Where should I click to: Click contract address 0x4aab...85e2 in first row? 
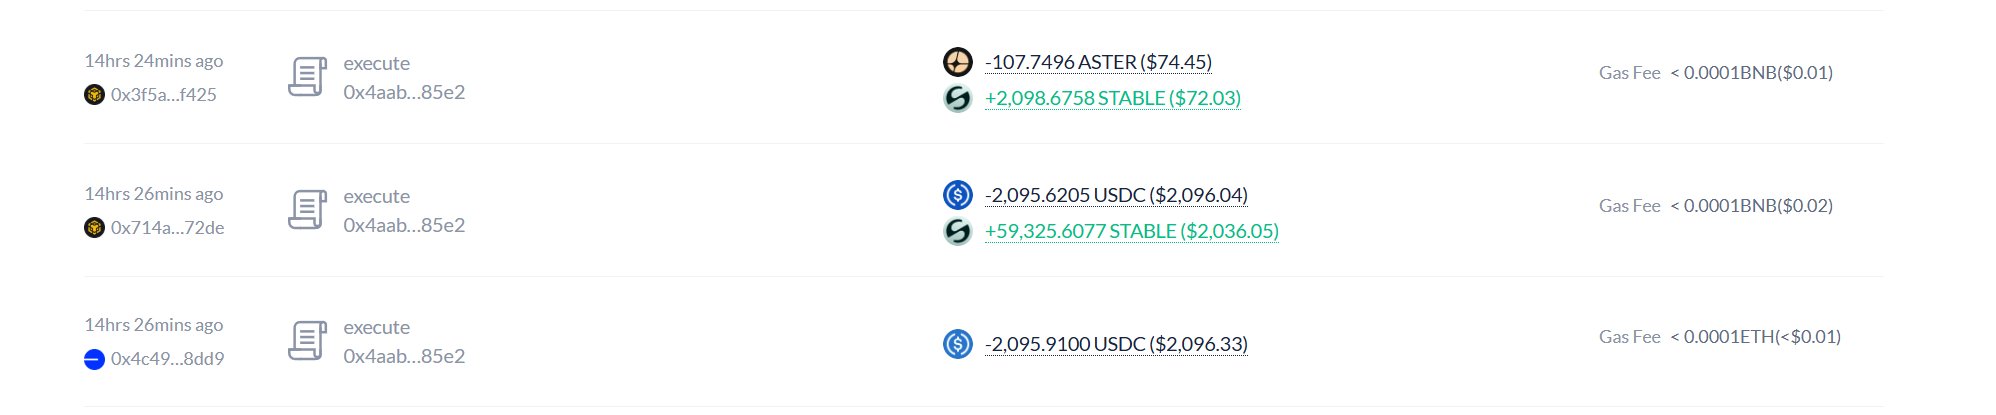pos(404,92)
